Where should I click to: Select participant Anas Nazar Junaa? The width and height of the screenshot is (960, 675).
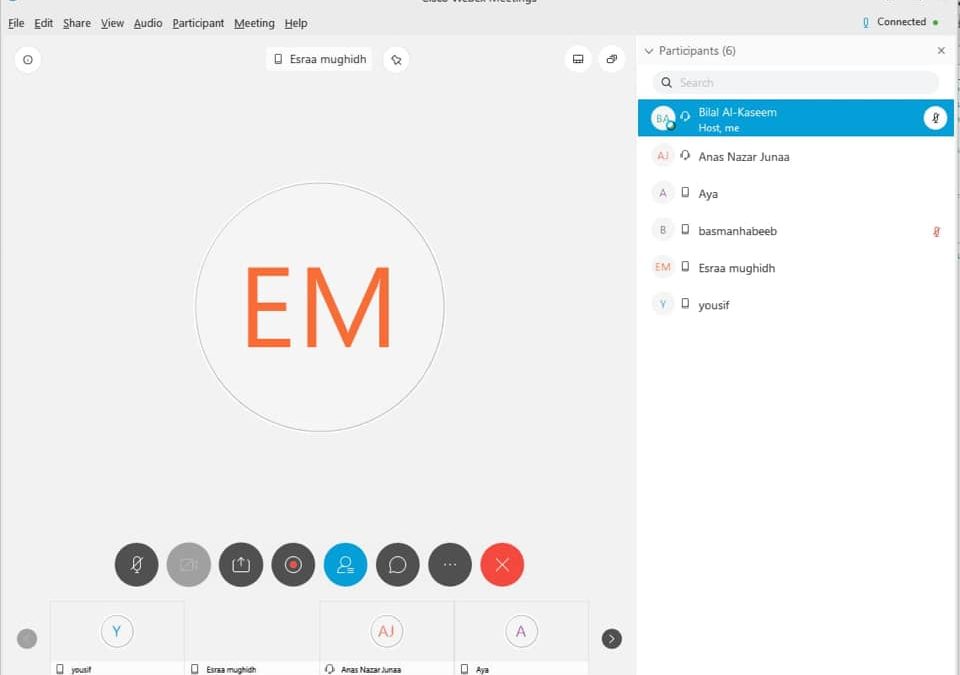[x=743, y=157]
